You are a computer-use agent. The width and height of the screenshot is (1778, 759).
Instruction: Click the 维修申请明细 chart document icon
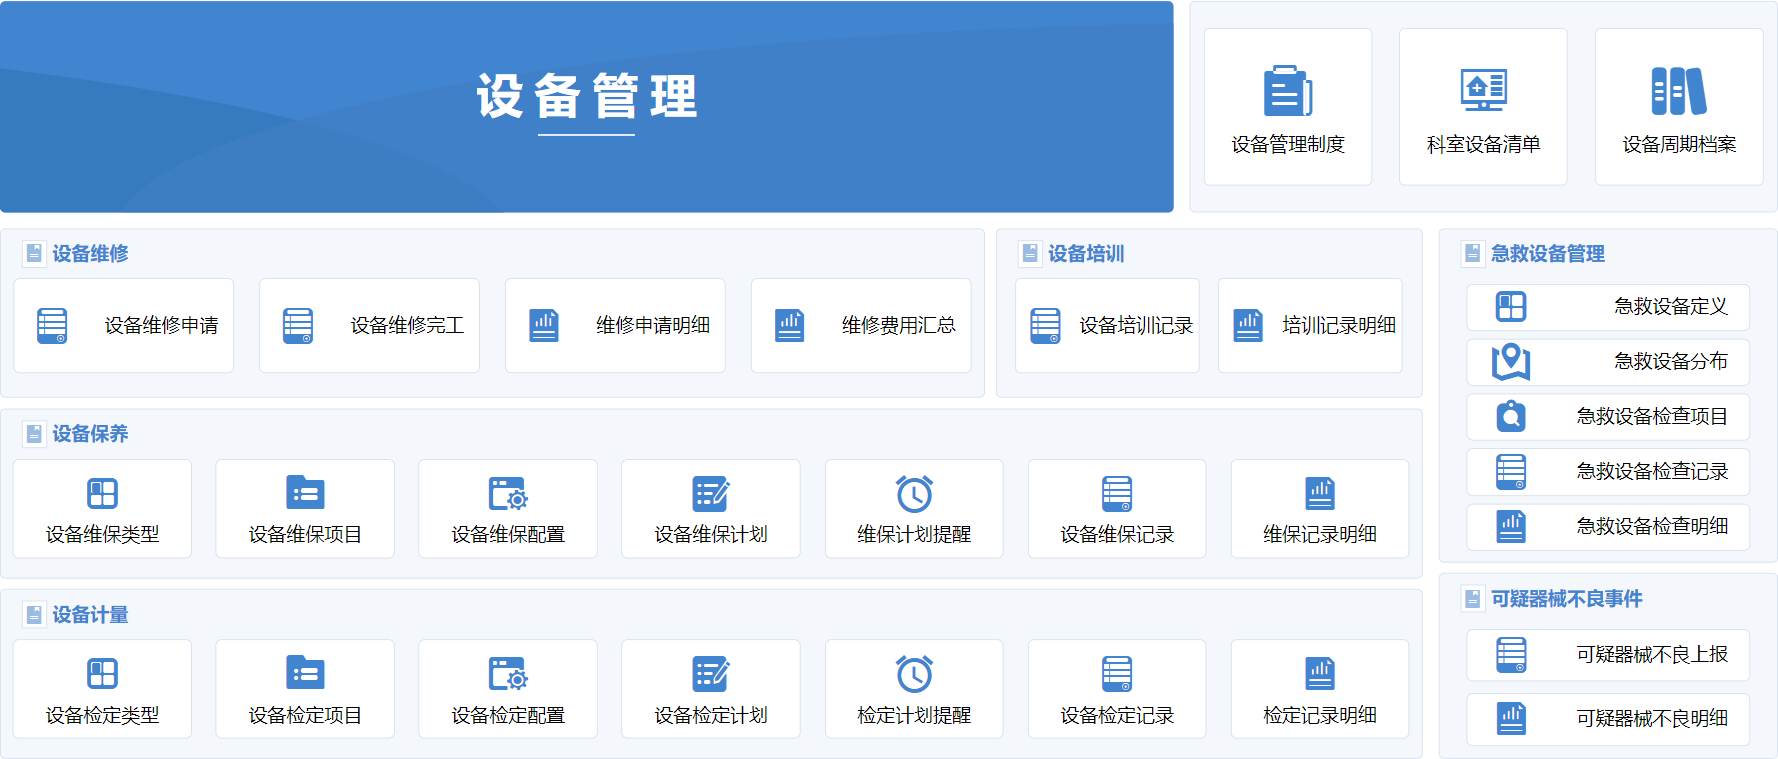pos(544,326)
